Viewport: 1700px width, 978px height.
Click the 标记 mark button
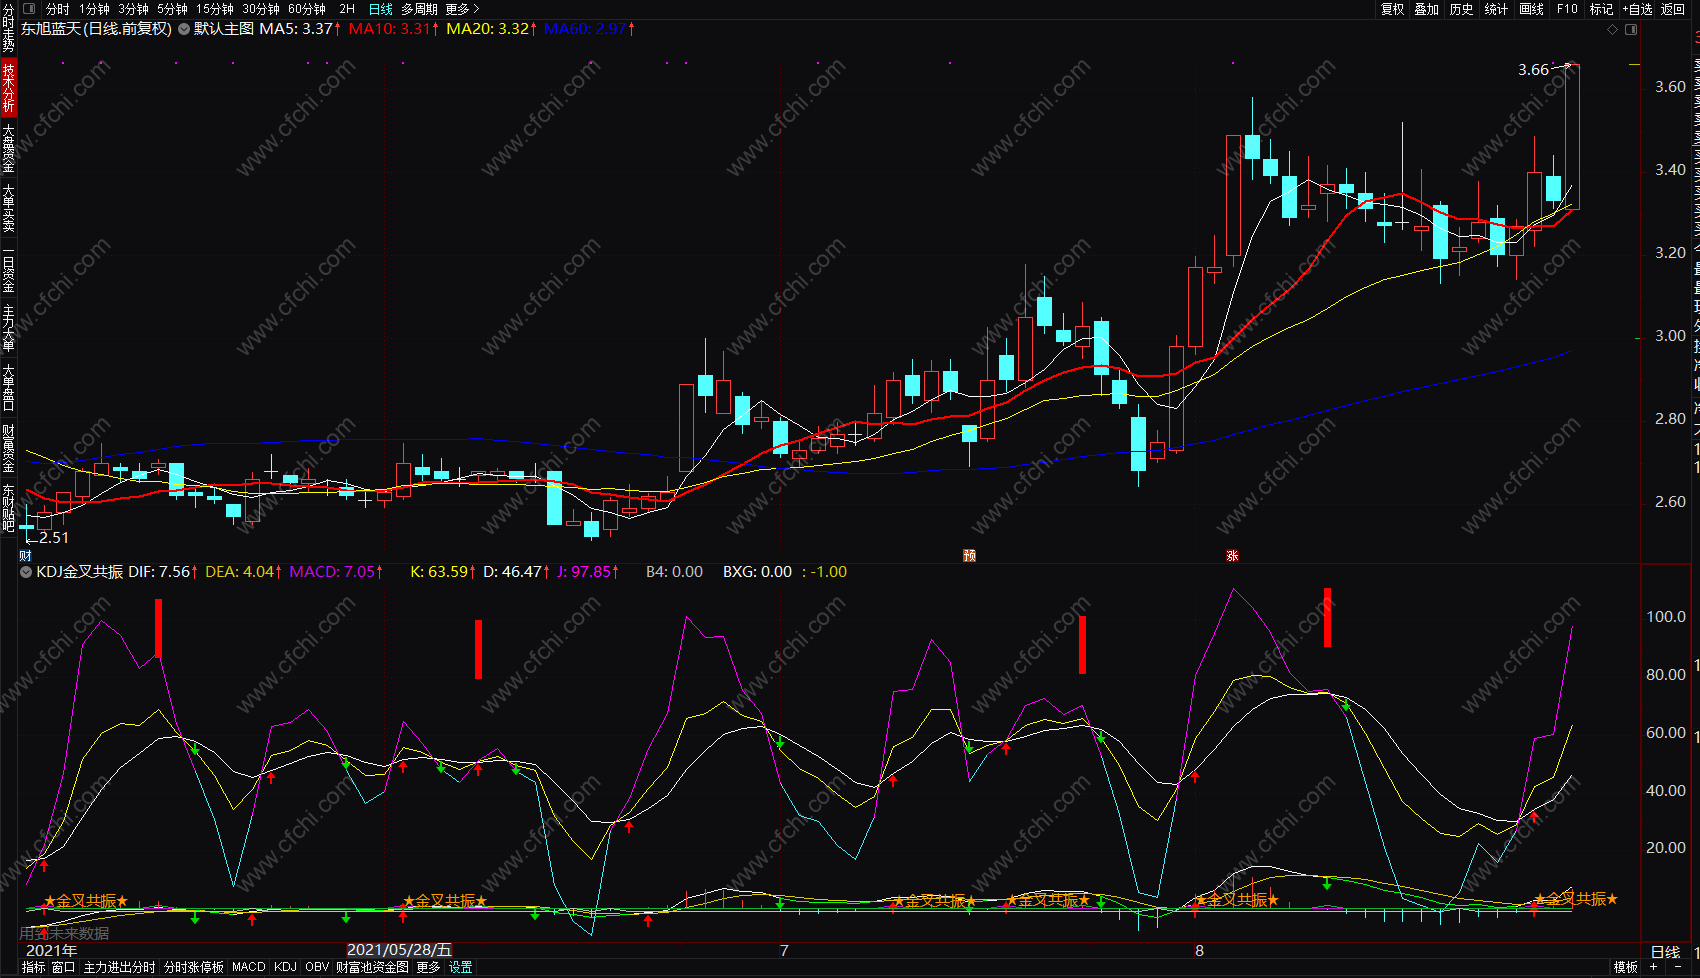tap(1602, 9)
